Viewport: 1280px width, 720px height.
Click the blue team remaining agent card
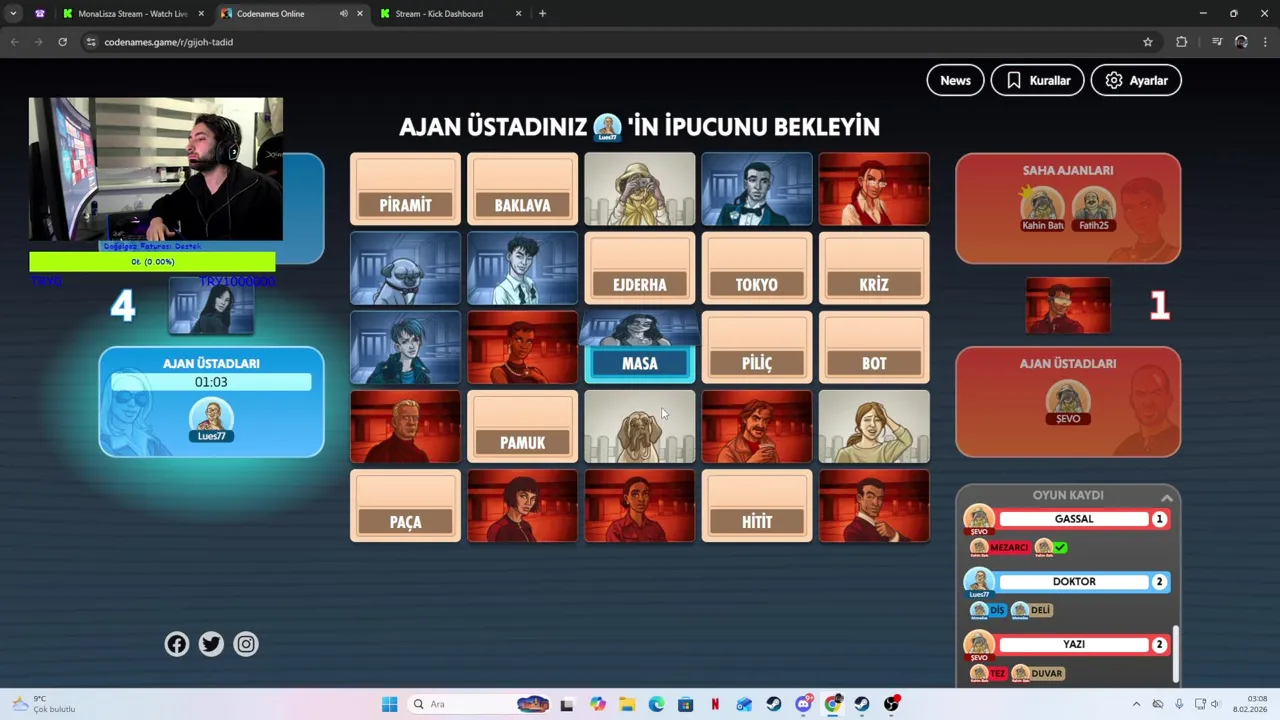tap(211, 306)
